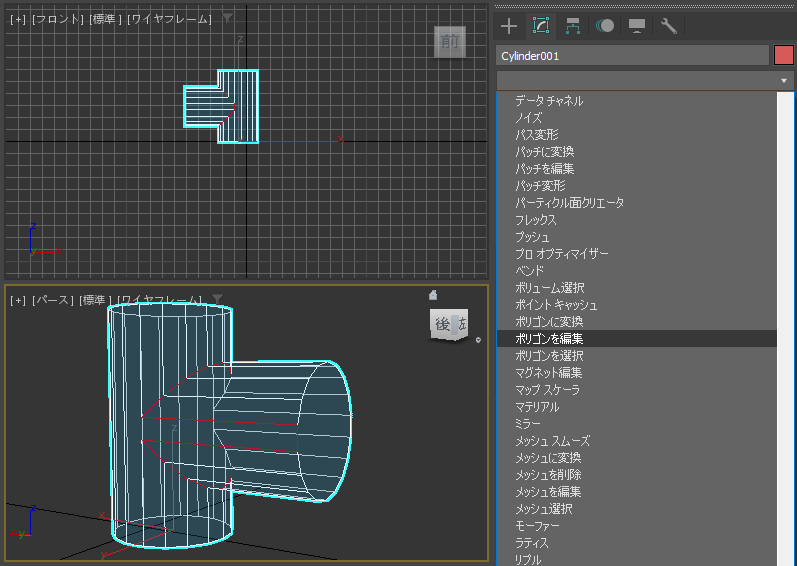Open the [パース] viewport view menu
This screenshot has height=566, width=797.
tap(52, 300)
